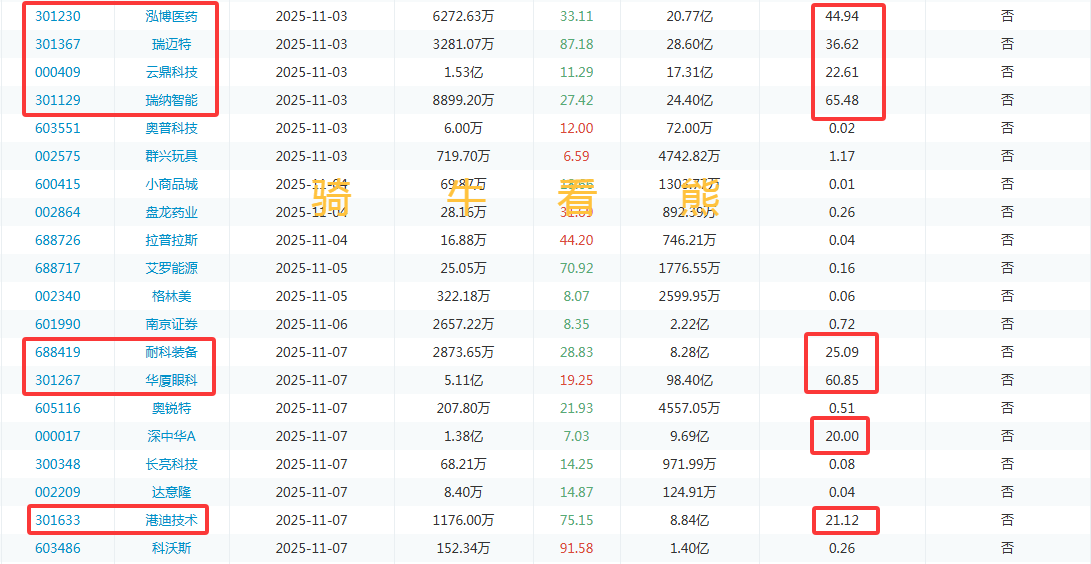Viewport: 1091px width, 564px height.
Task: Select the 港迪技术 stock name link
Action: [171, 520]
